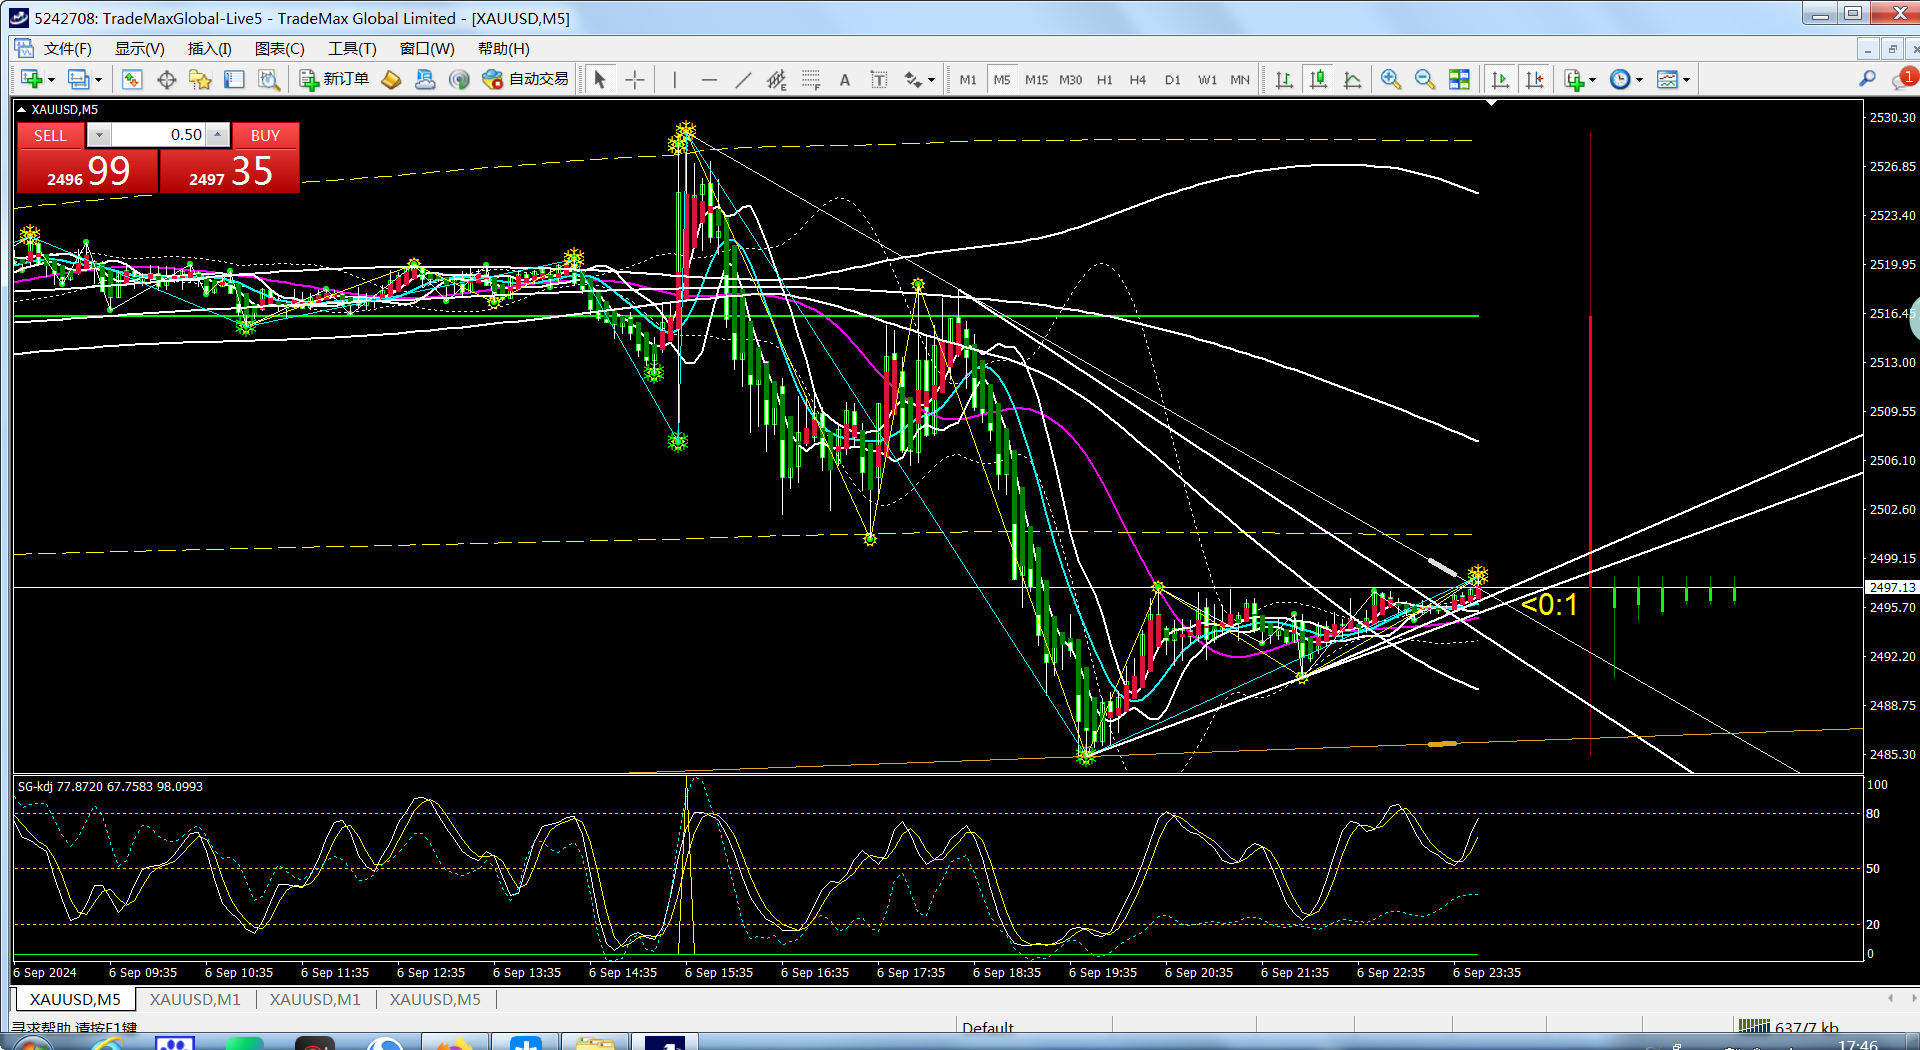1920x1050 pixels.
Task: Open the 图表(C) menu
Action: pyautogui.click(x=280, y=49)
